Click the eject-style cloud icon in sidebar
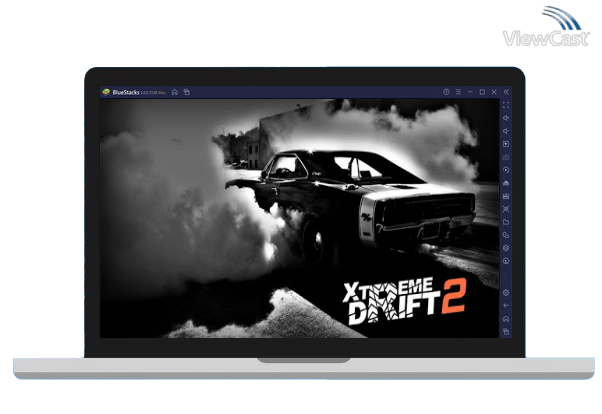 [506, 183]
